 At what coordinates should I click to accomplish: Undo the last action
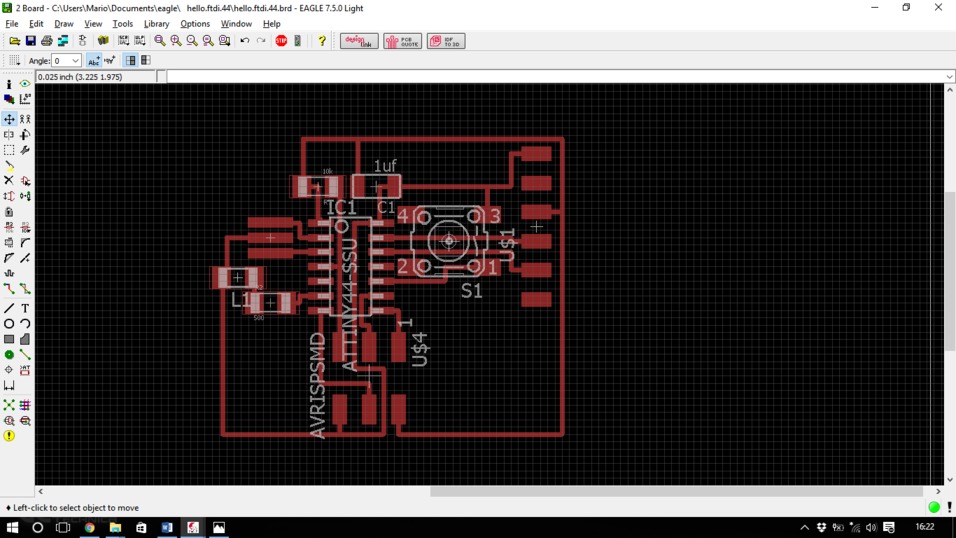pyautogui.click(x=244, y=41)
